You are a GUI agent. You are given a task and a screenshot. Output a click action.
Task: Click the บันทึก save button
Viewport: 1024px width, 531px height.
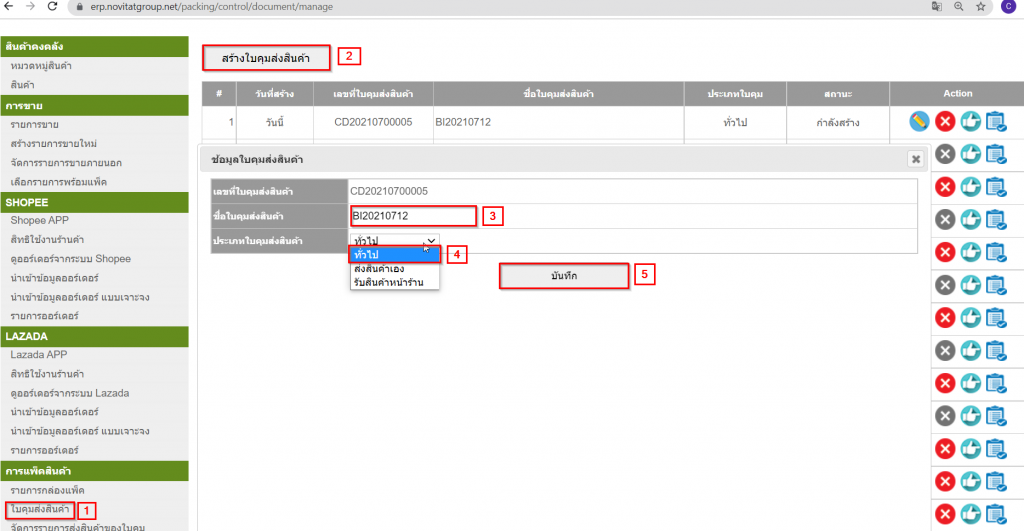[564, 275]
